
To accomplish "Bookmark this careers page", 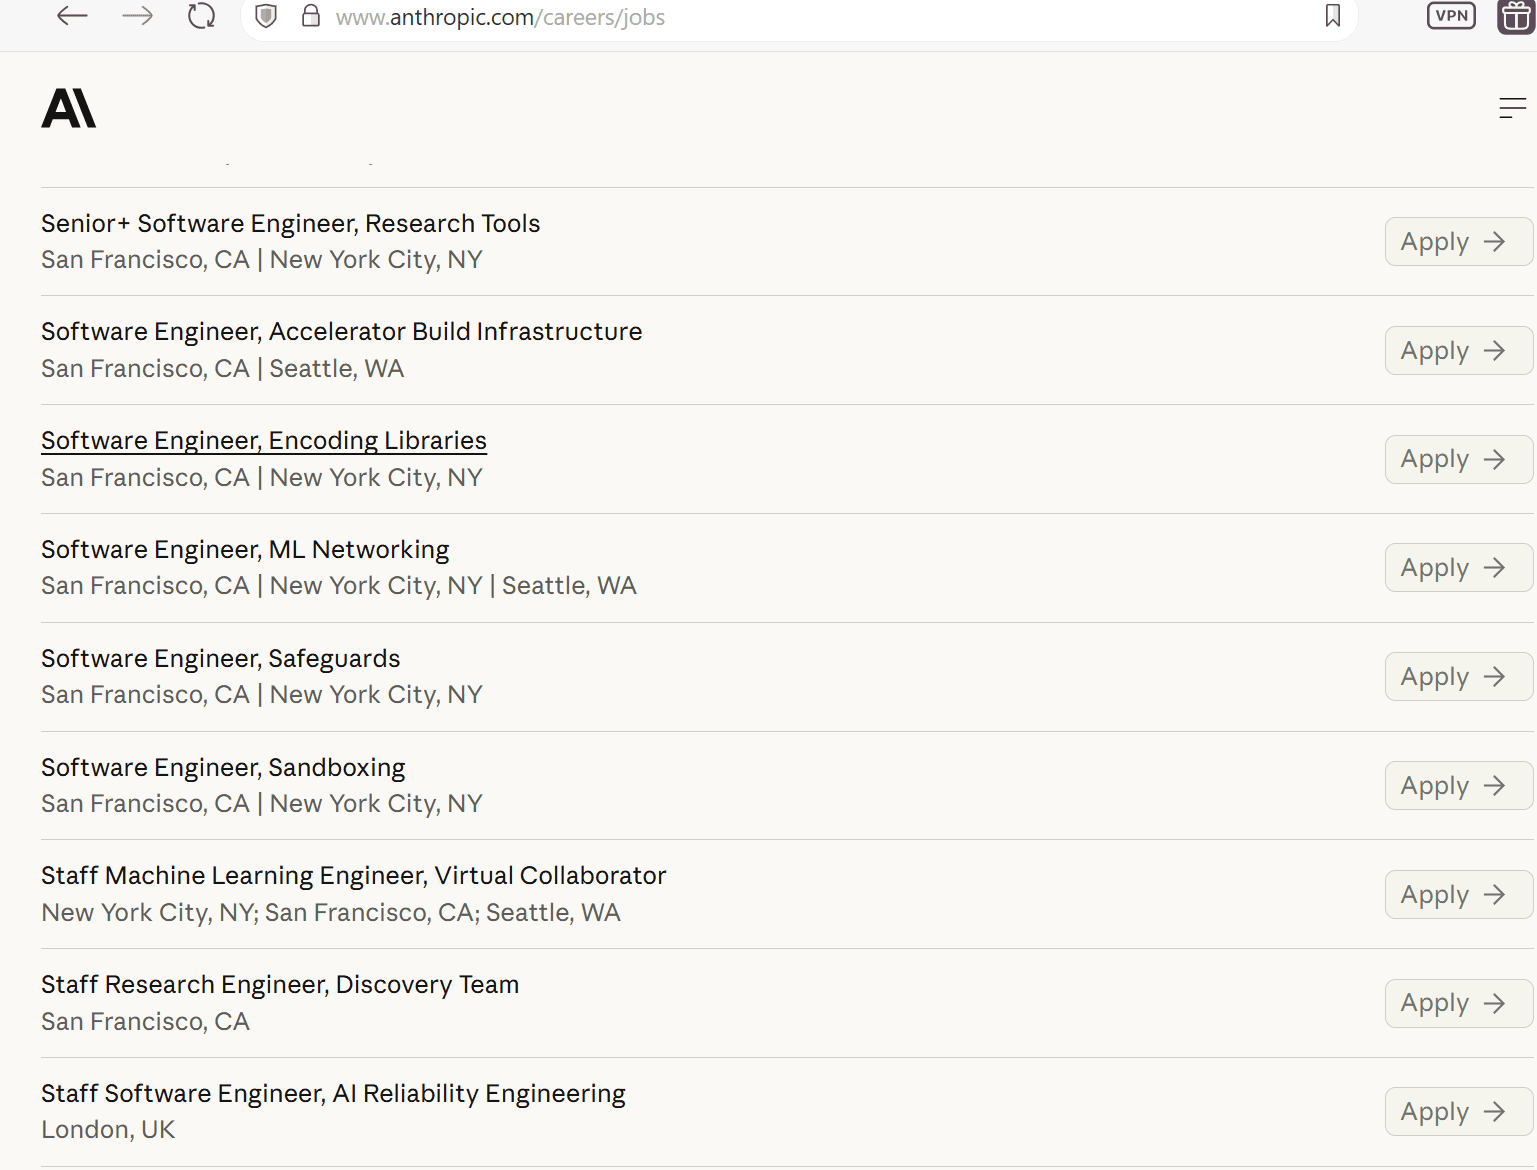I will click(x=1332, y=16).
